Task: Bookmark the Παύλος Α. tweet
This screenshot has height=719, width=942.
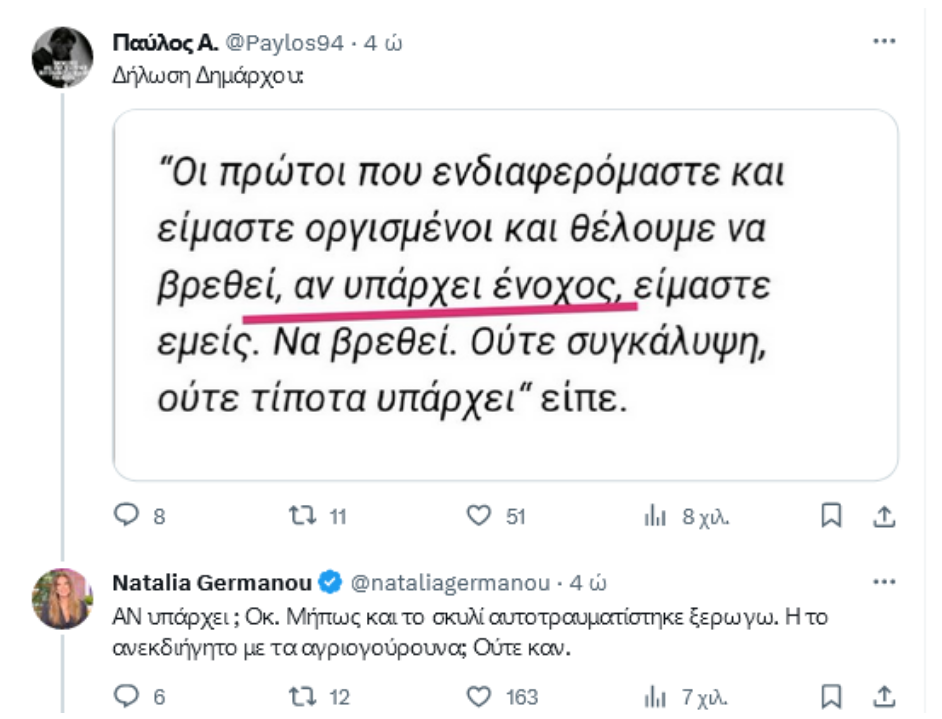Action: tap(830, 516)
